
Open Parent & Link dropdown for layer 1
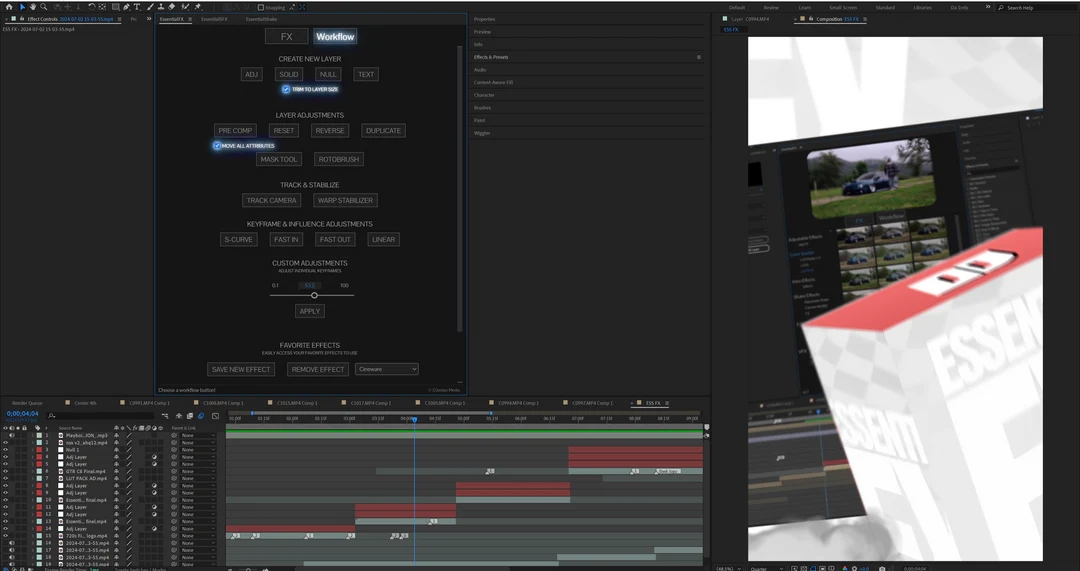[198, 436]
